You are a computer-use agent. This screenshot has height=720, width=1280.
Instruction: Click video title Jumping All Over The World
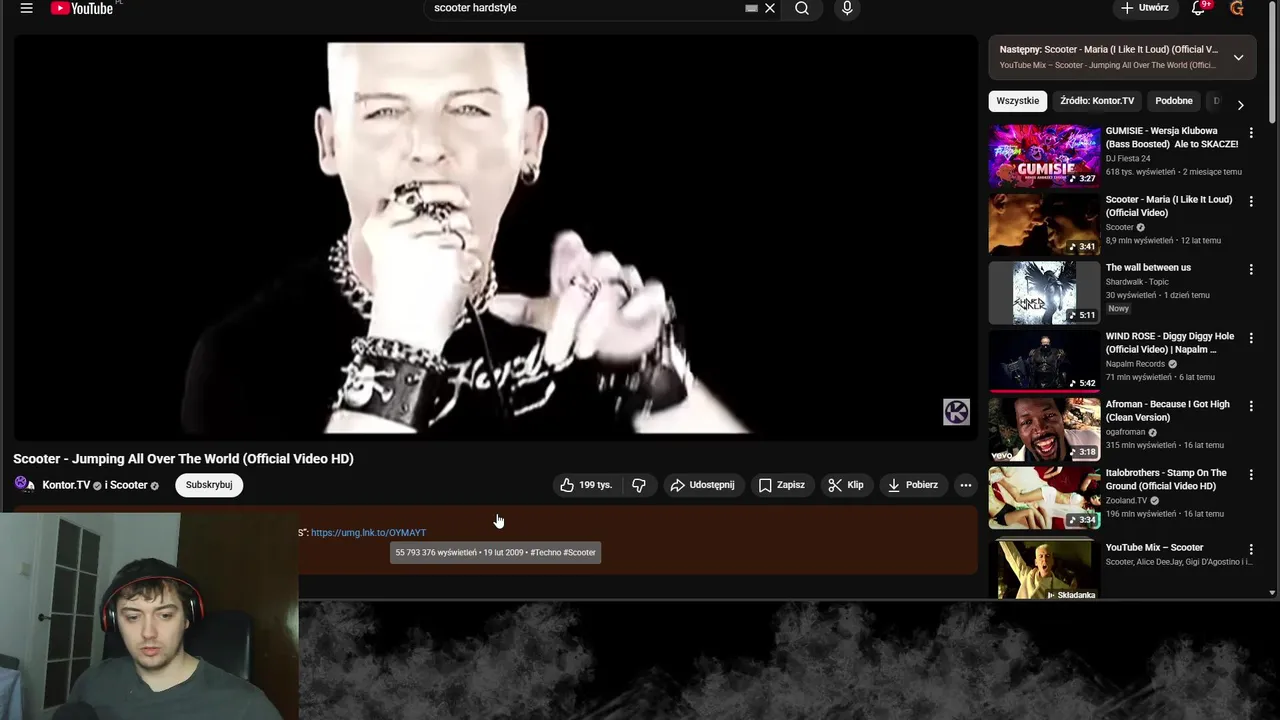pyautogui.click(x=183, y=459)
